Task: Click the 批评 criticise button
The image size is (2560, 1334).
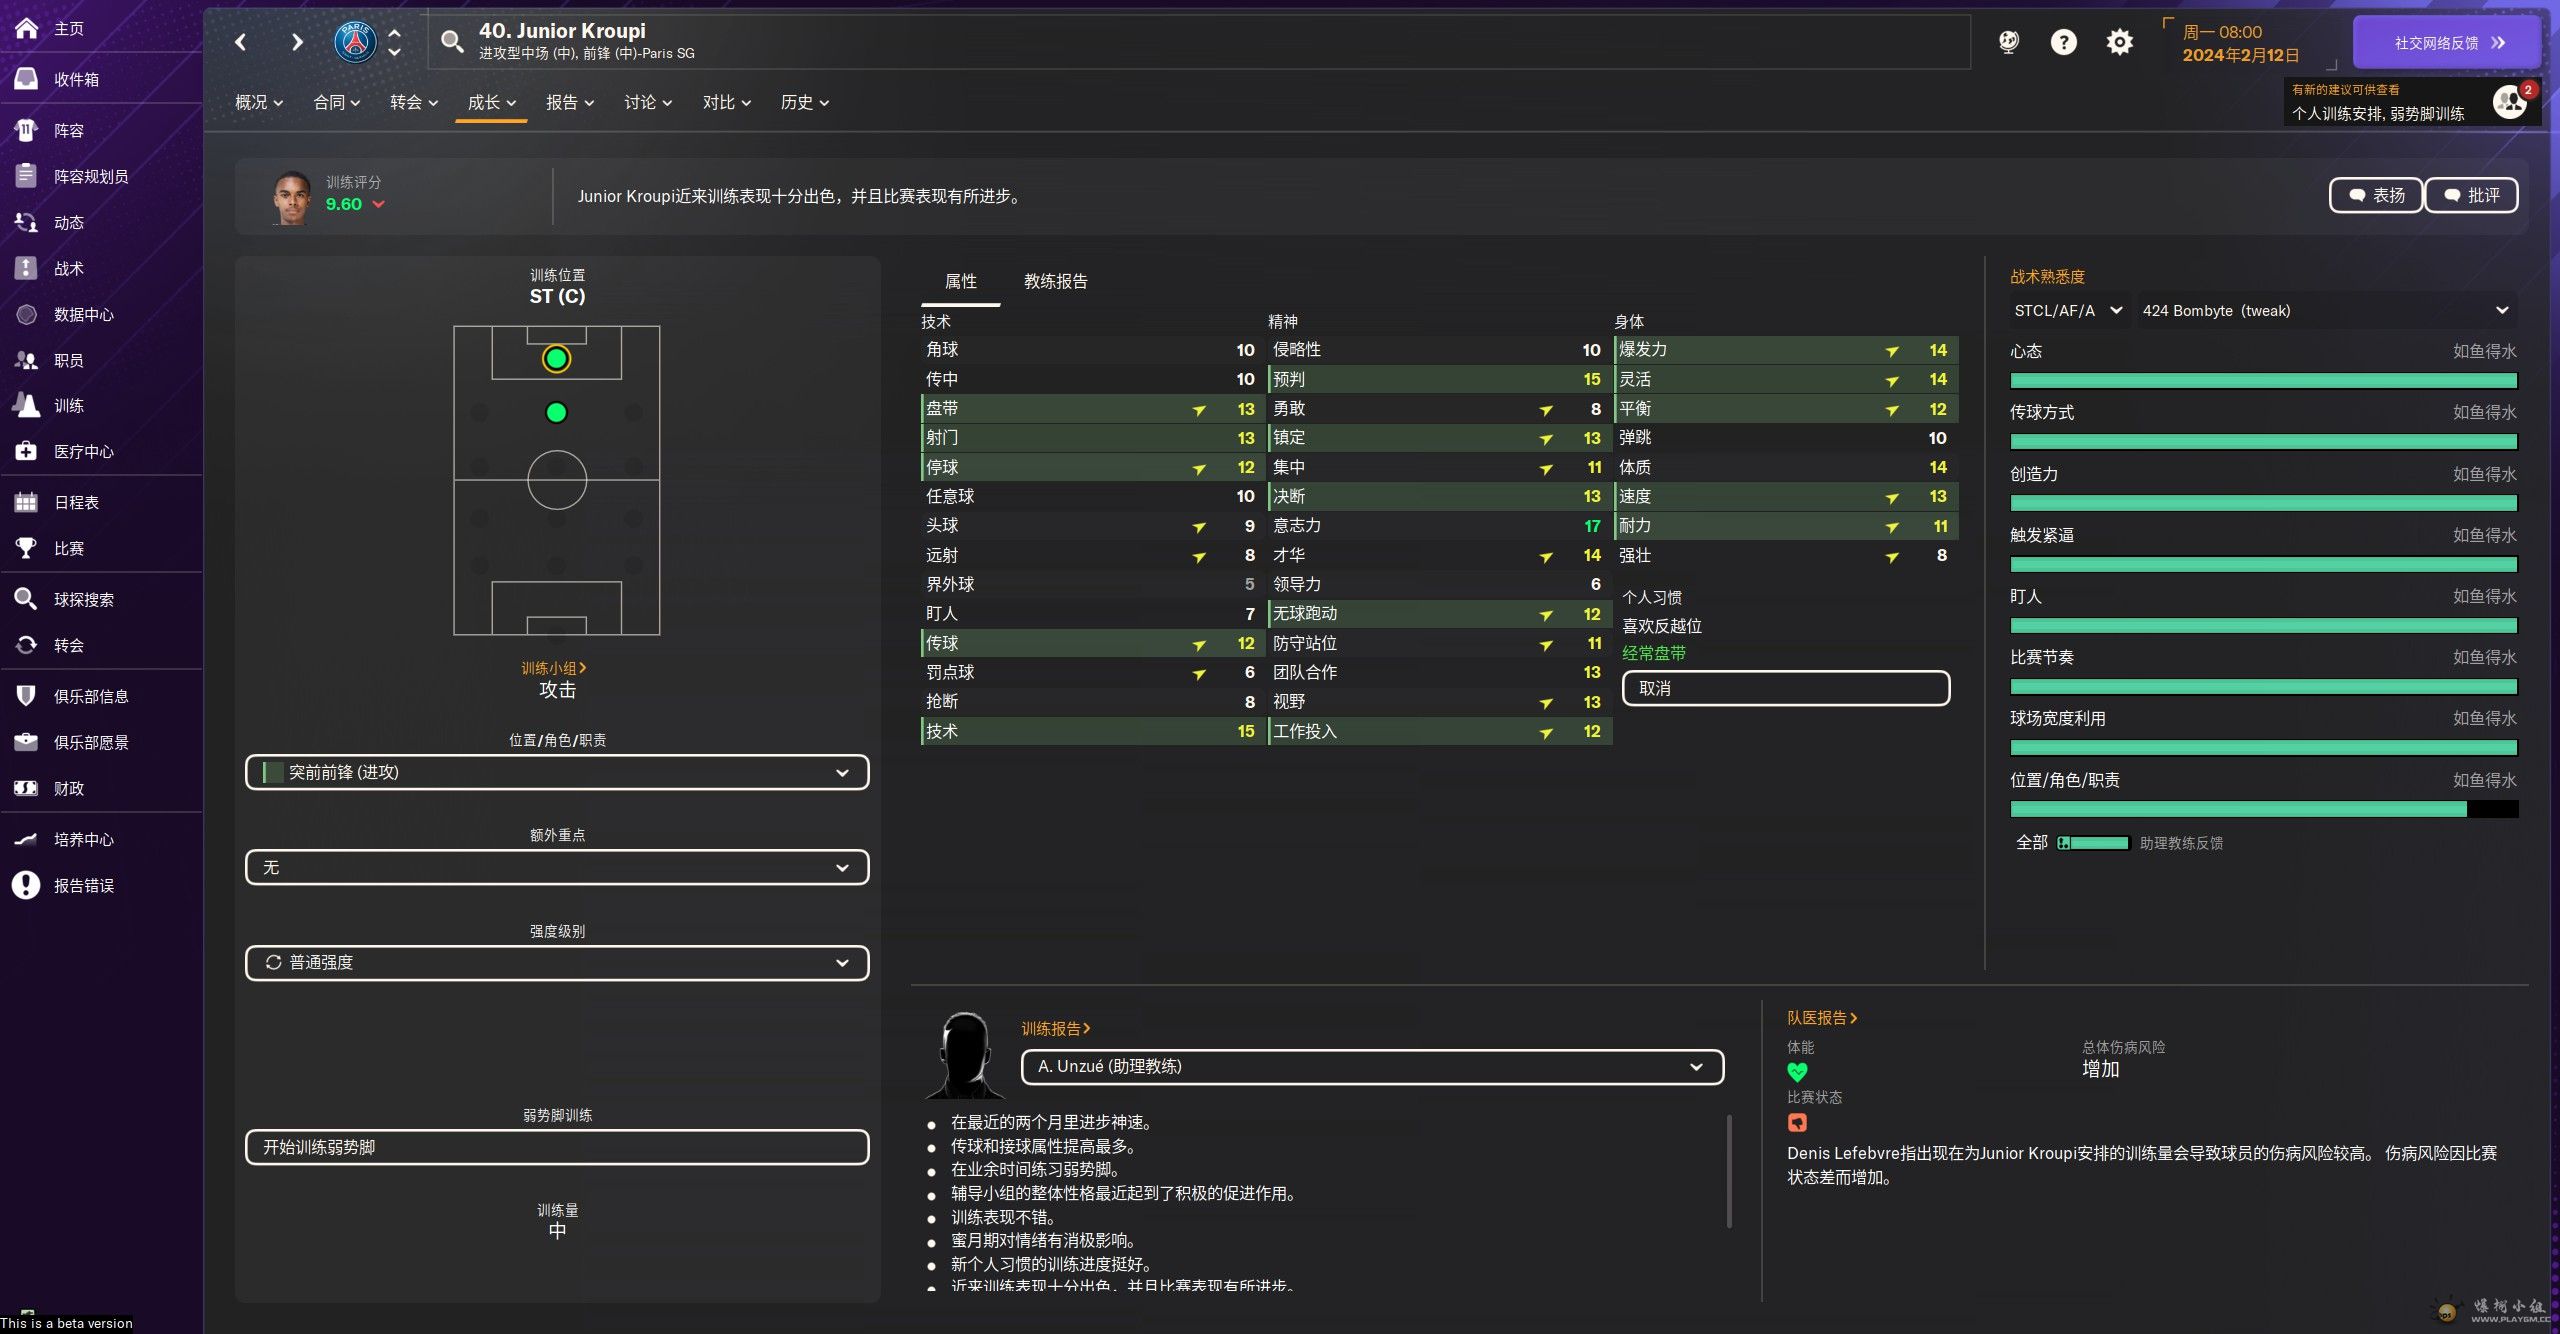Action: point(2471,195)
